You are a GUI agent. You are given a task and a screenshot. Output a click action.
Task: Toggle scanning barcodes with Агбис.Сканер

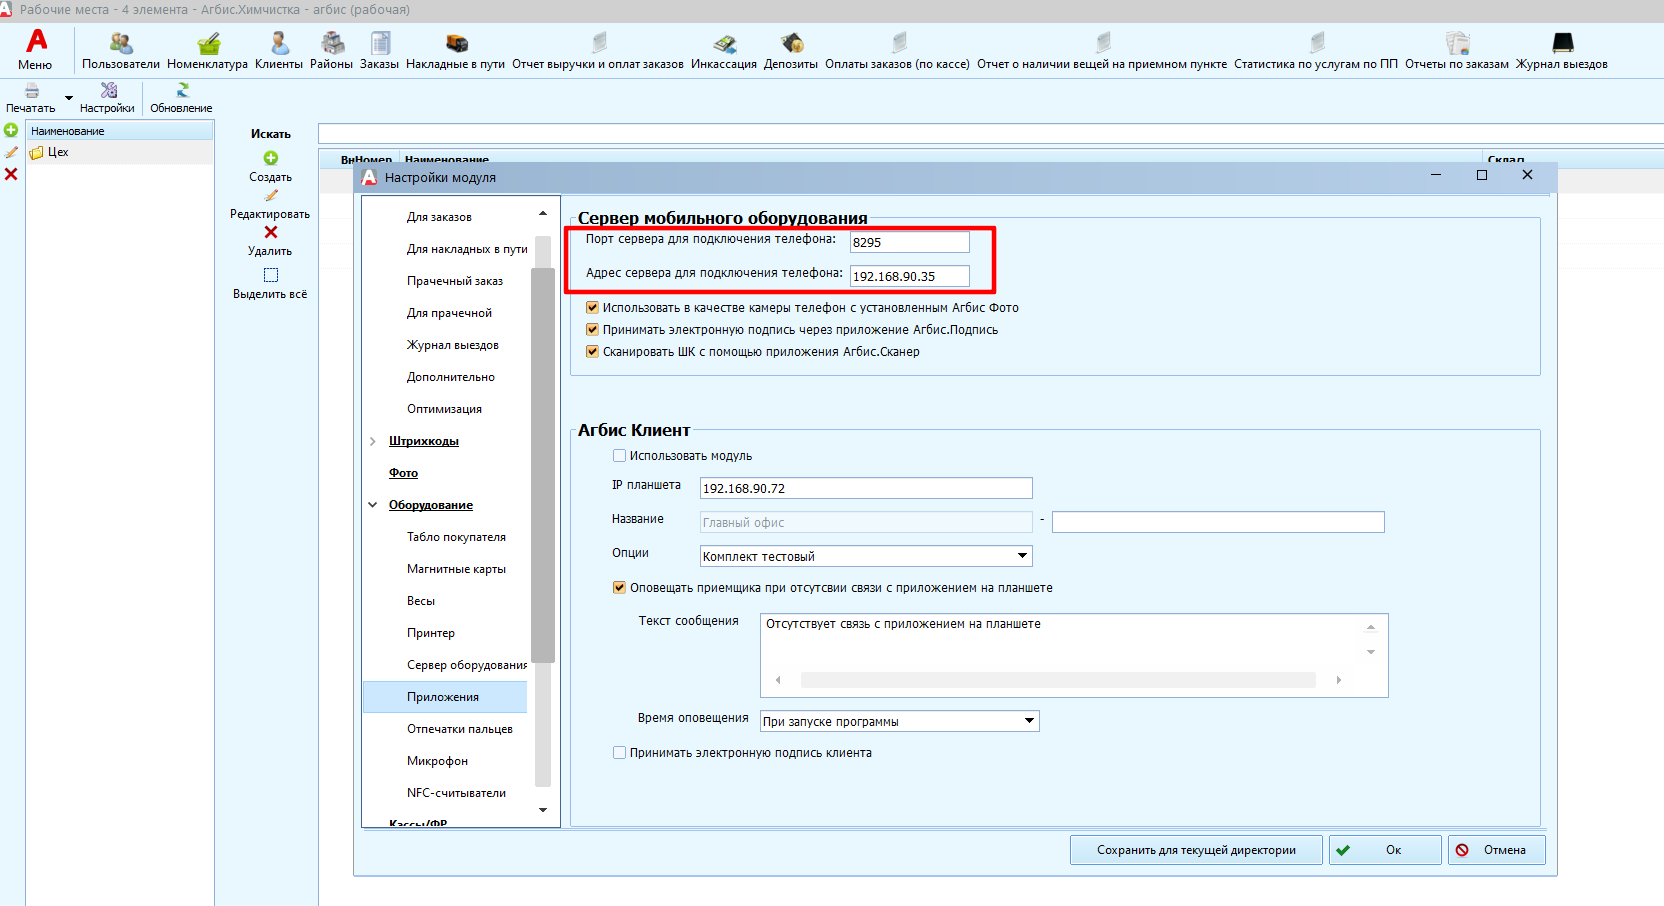coord(592,352)
